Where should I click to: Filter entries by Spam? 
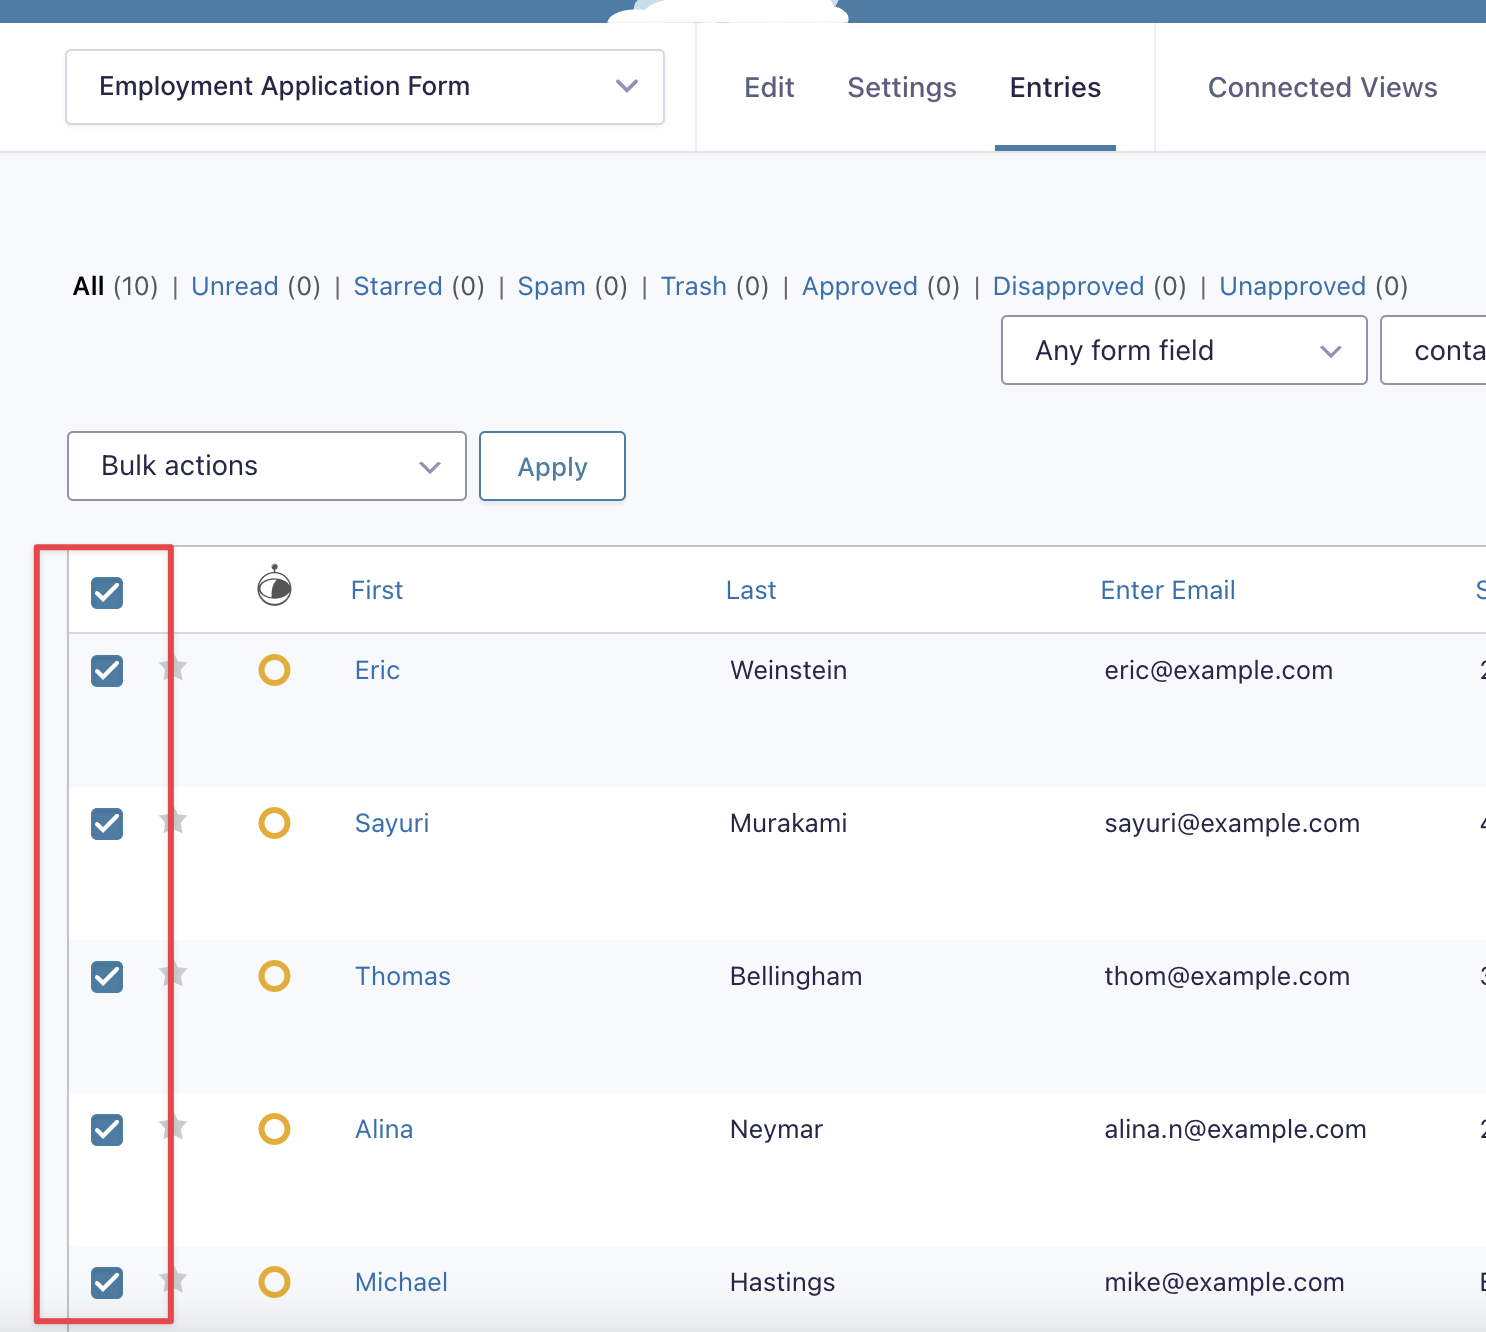[x=551, y=287]
